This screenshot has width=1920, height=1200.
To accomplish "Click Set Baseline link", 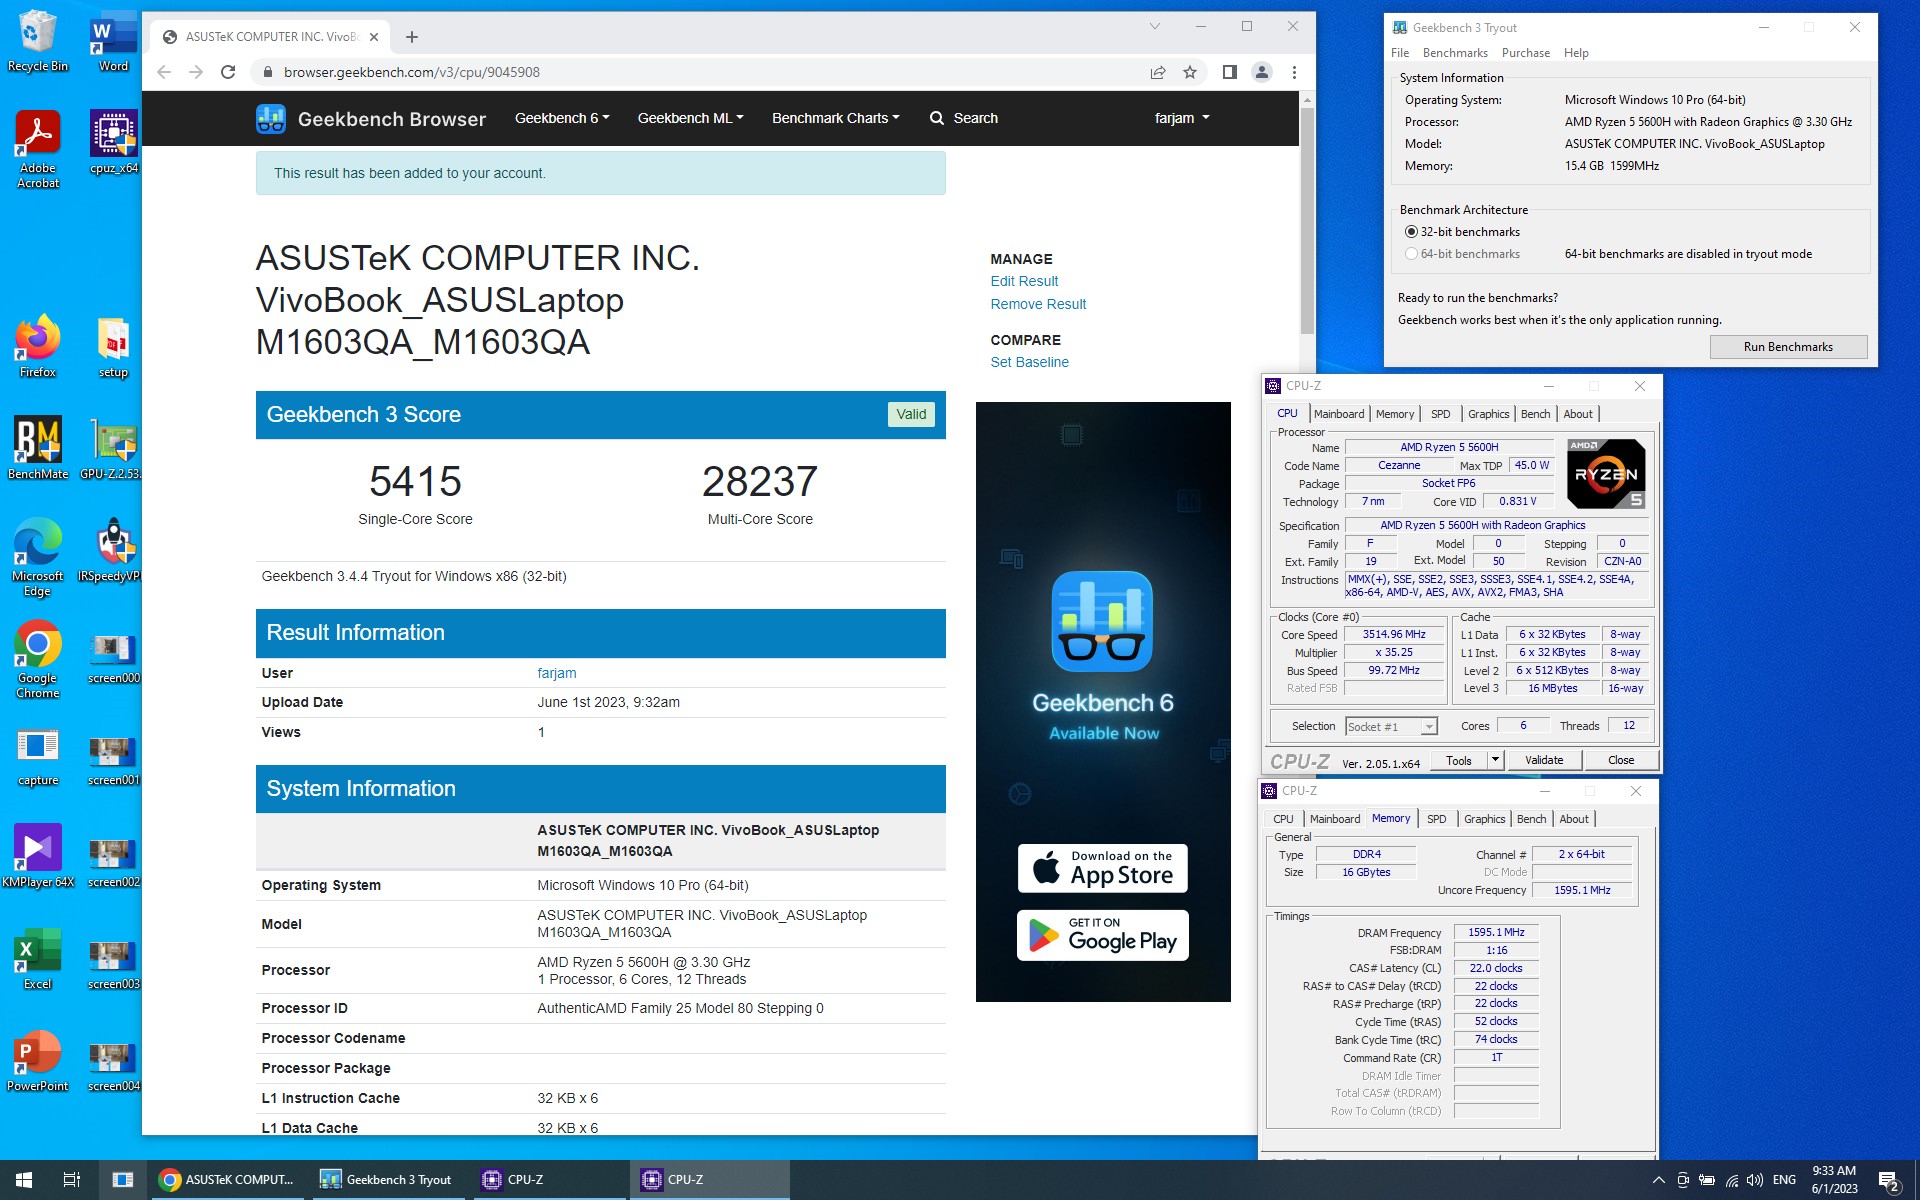I will click(1029, 362).
